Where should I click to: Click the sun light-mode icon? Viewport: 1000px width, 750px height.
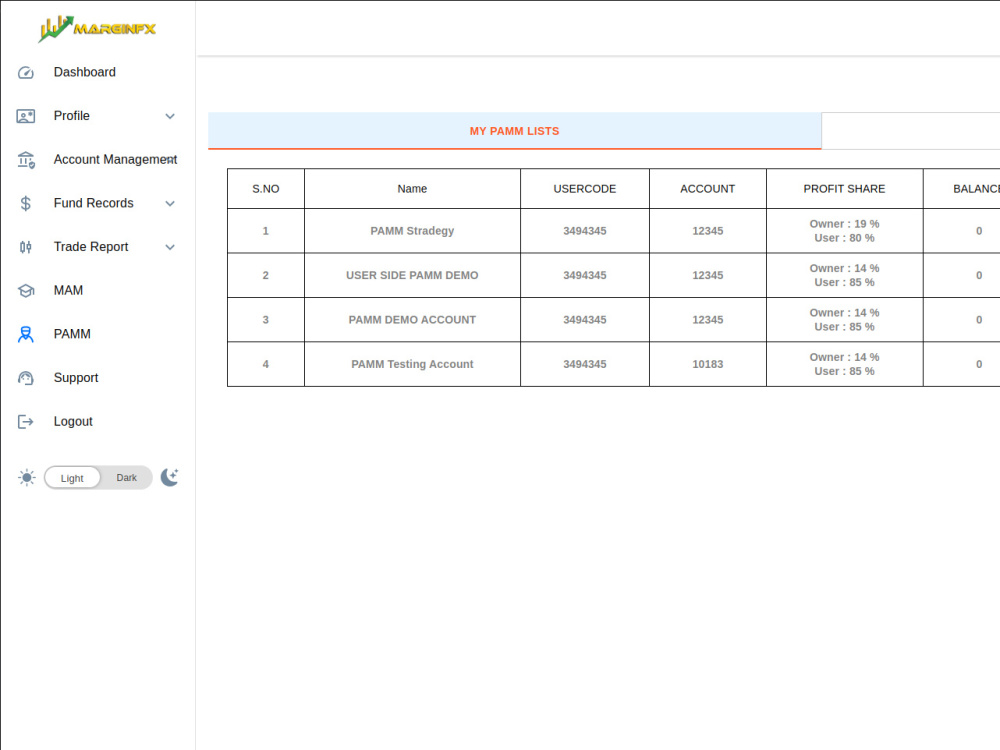27,478
